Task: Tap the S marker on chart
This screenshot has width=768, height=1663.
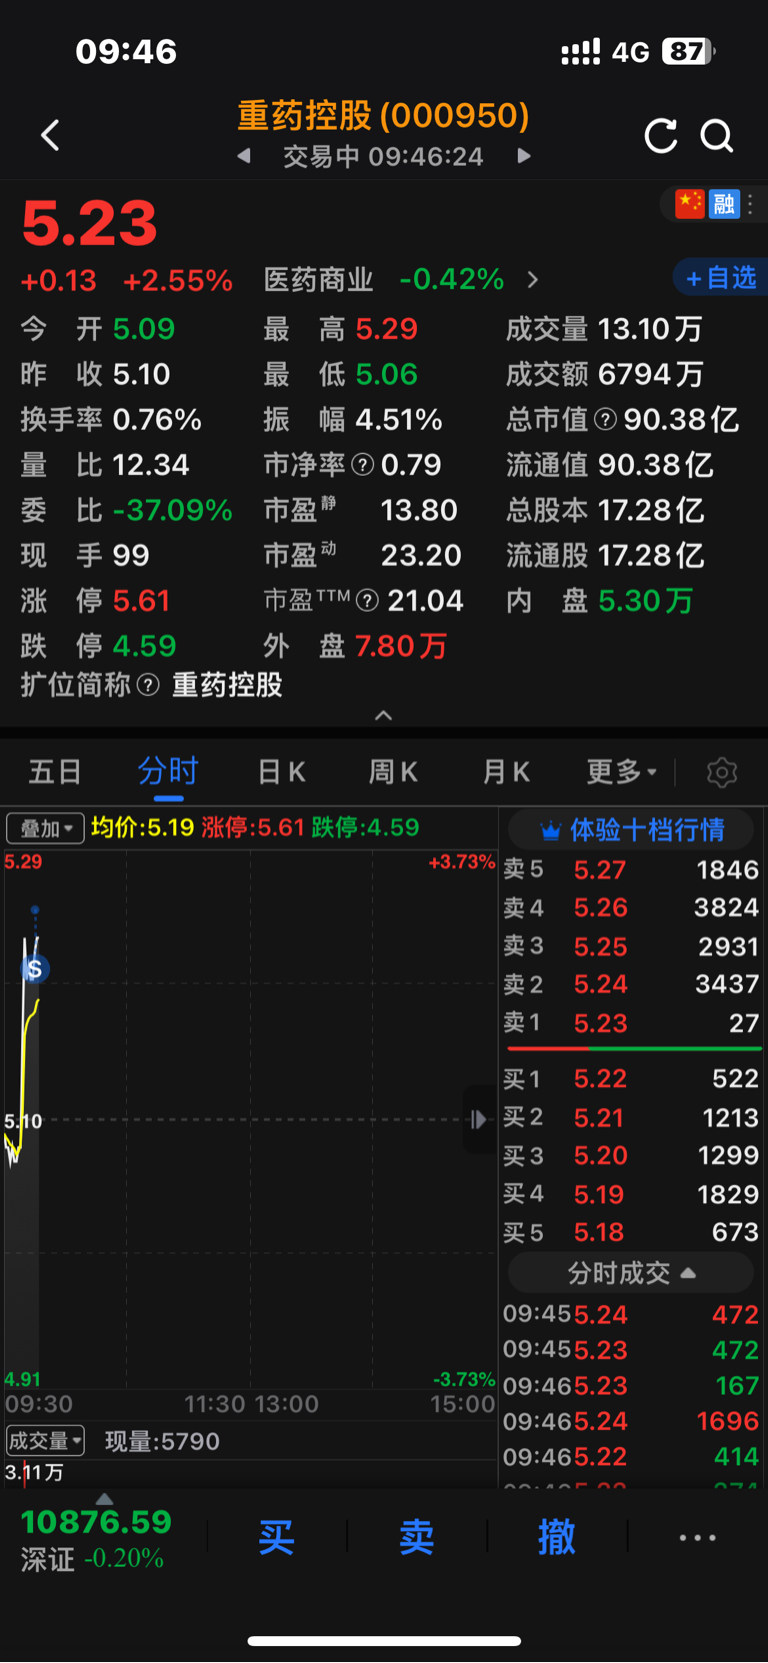Action: [x=35, y=968]
